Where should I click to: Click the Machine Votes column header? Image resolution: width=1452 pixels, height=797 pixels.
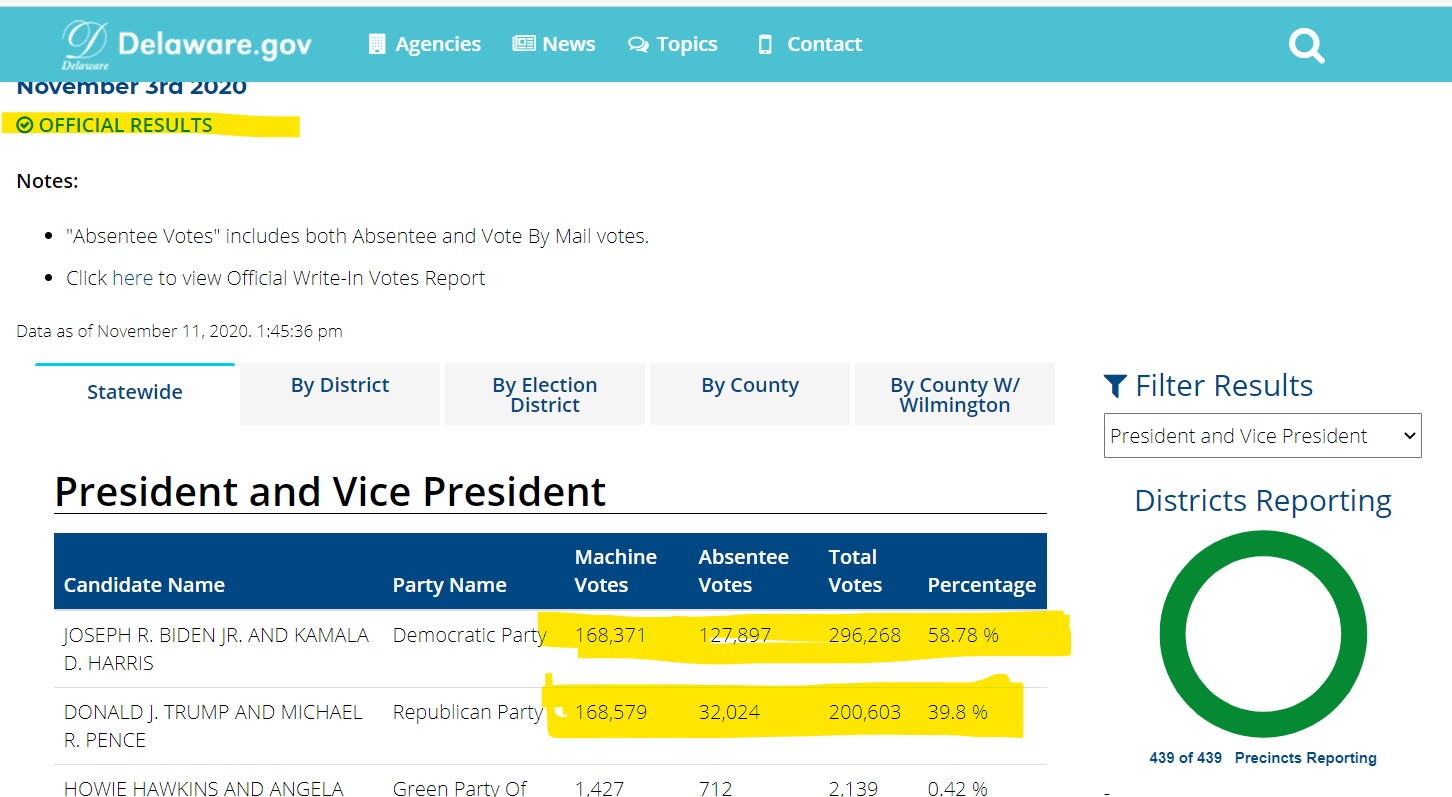pyautogui.click(x=615, y=571)
